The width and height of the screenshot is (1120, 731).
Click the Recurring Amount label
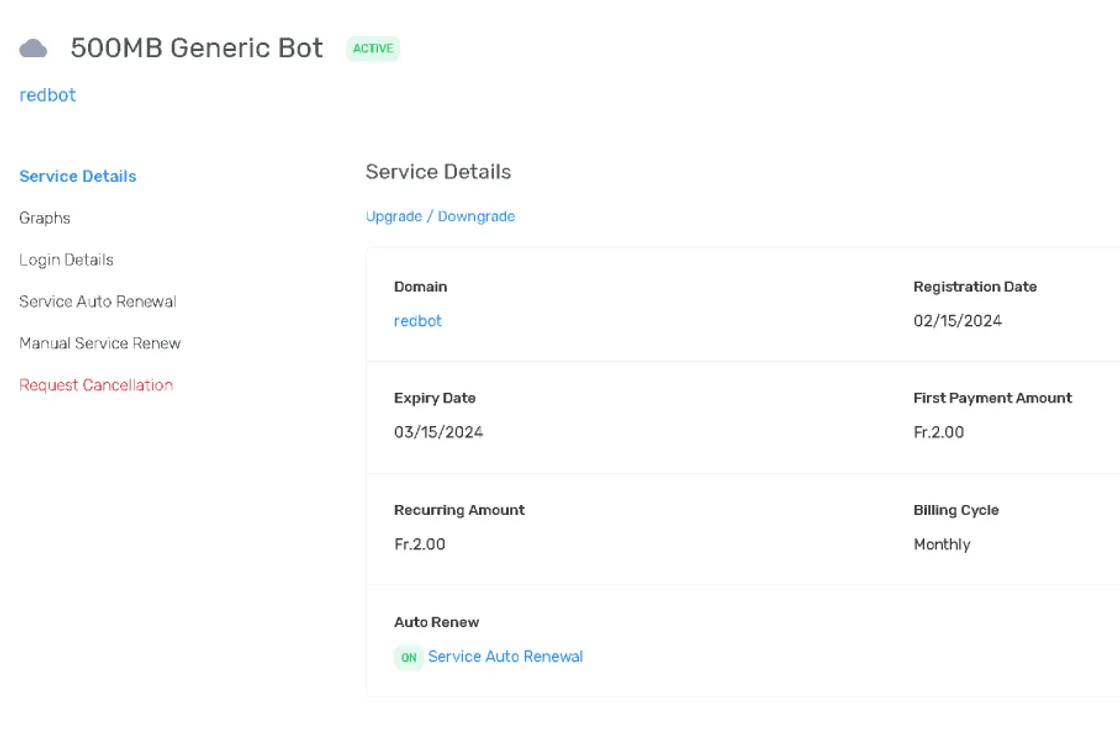(459, 510)
